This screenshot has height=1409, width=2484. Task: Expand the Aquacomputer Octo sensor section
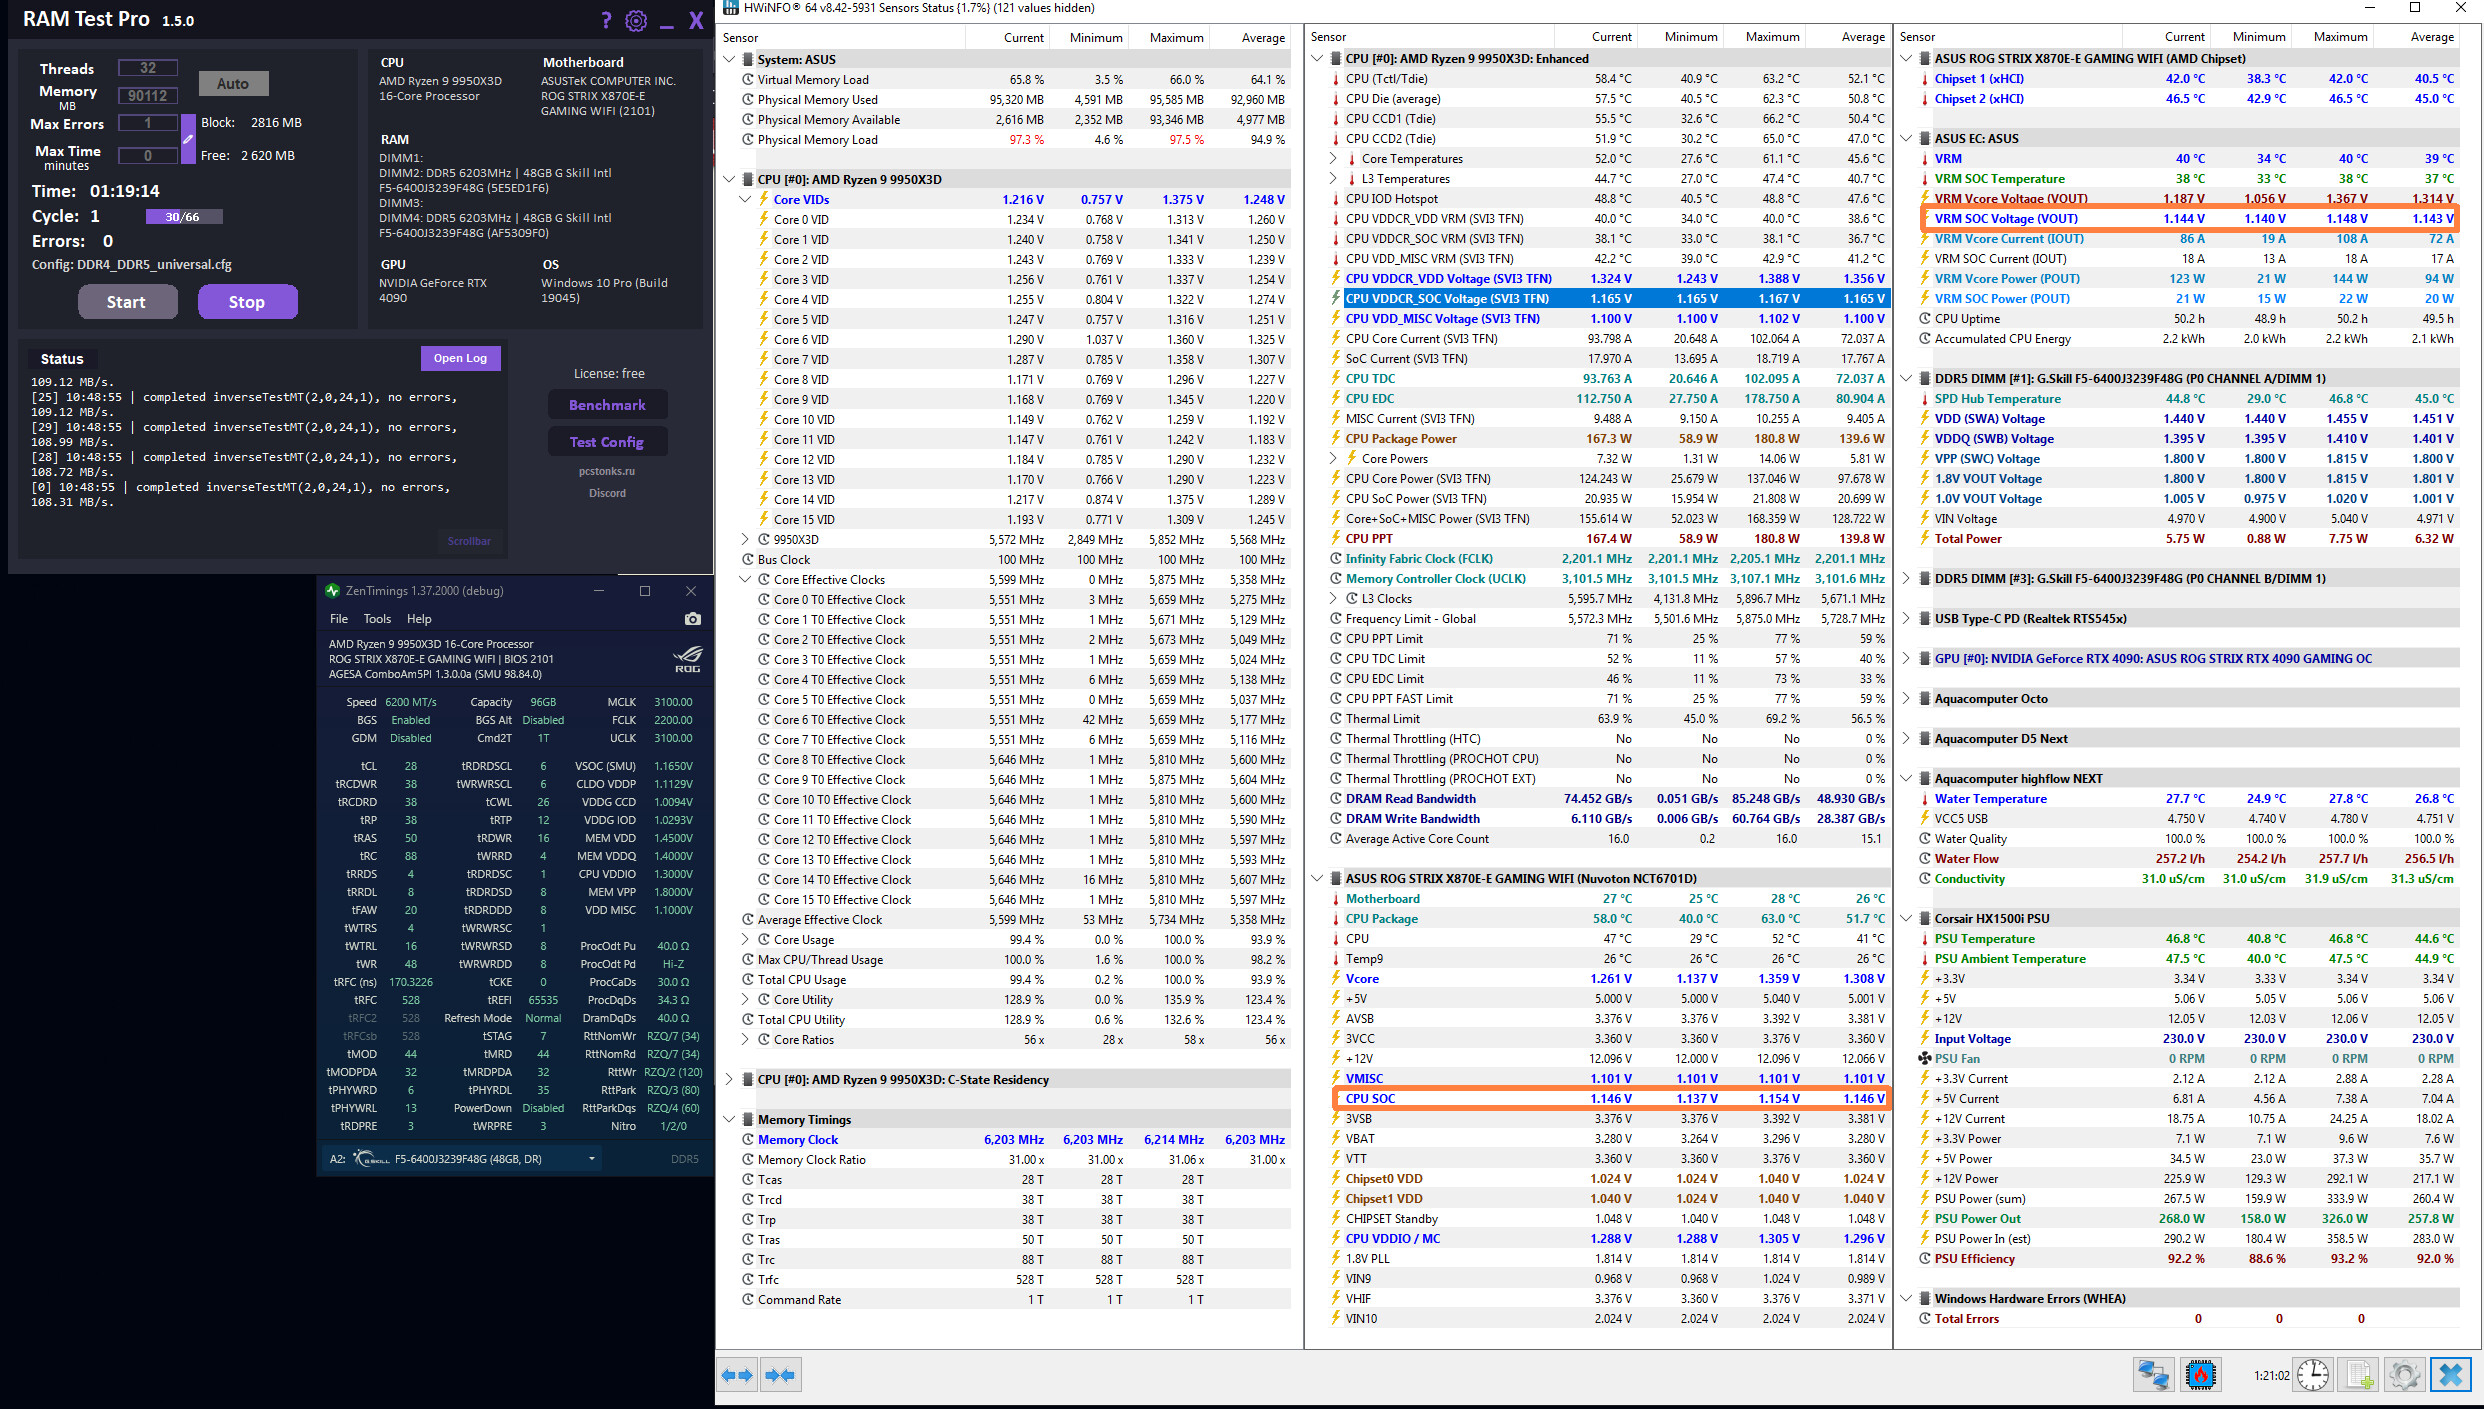pos(1906,698)
